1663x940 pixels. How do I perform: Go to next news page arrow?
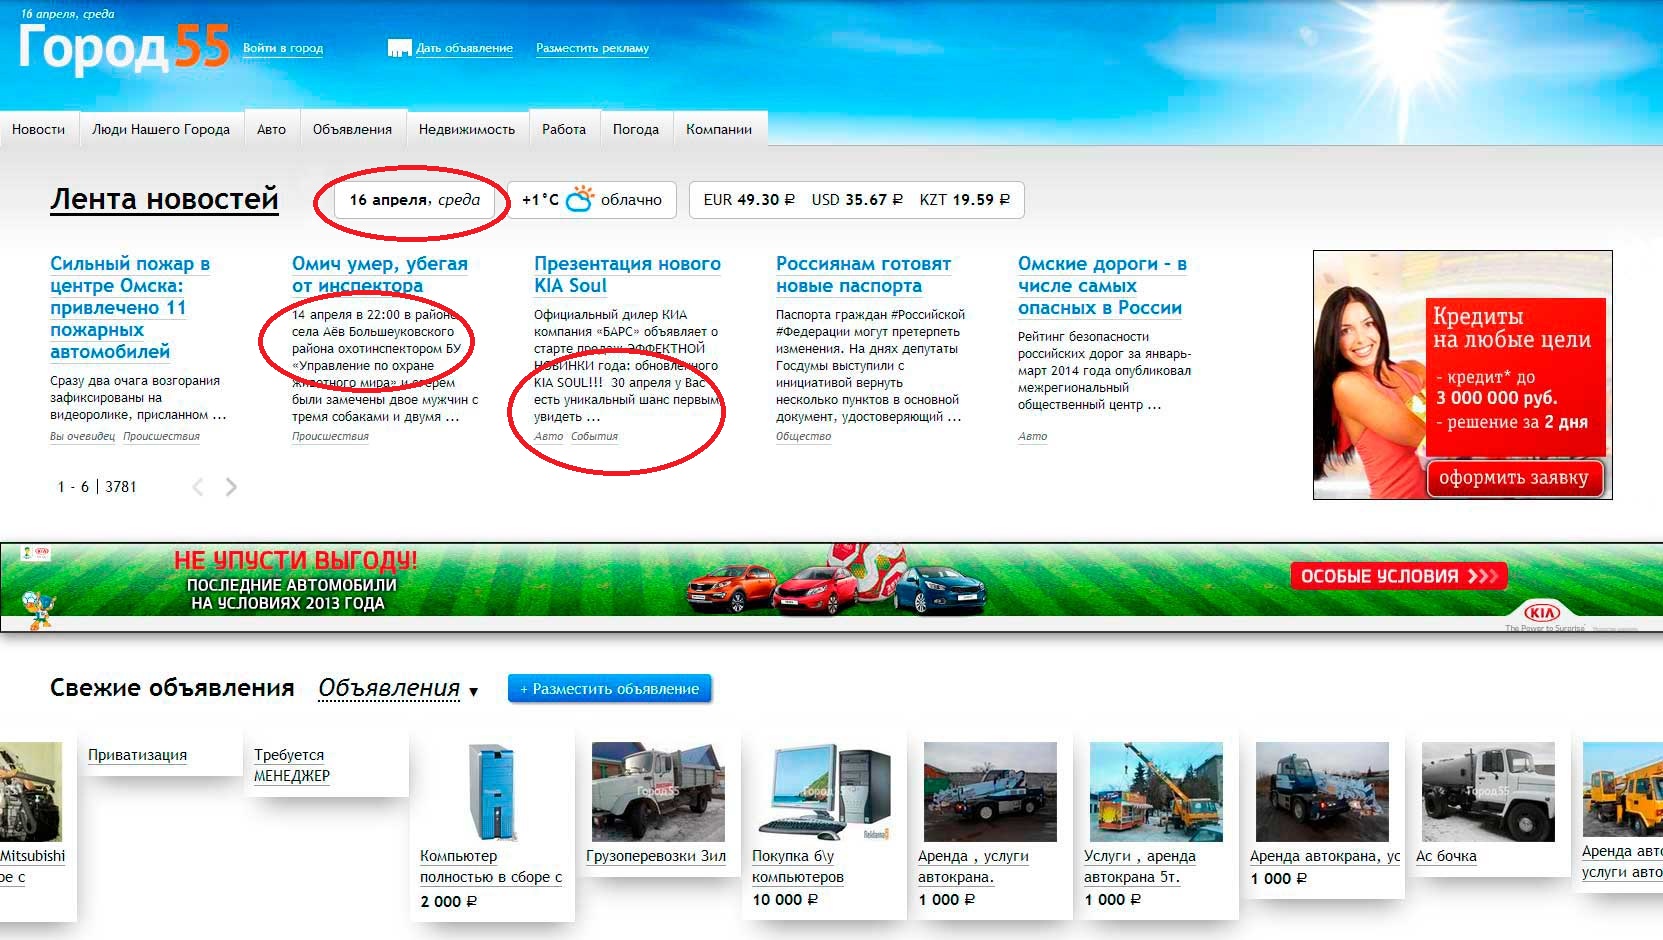click(x=231, y=487)
